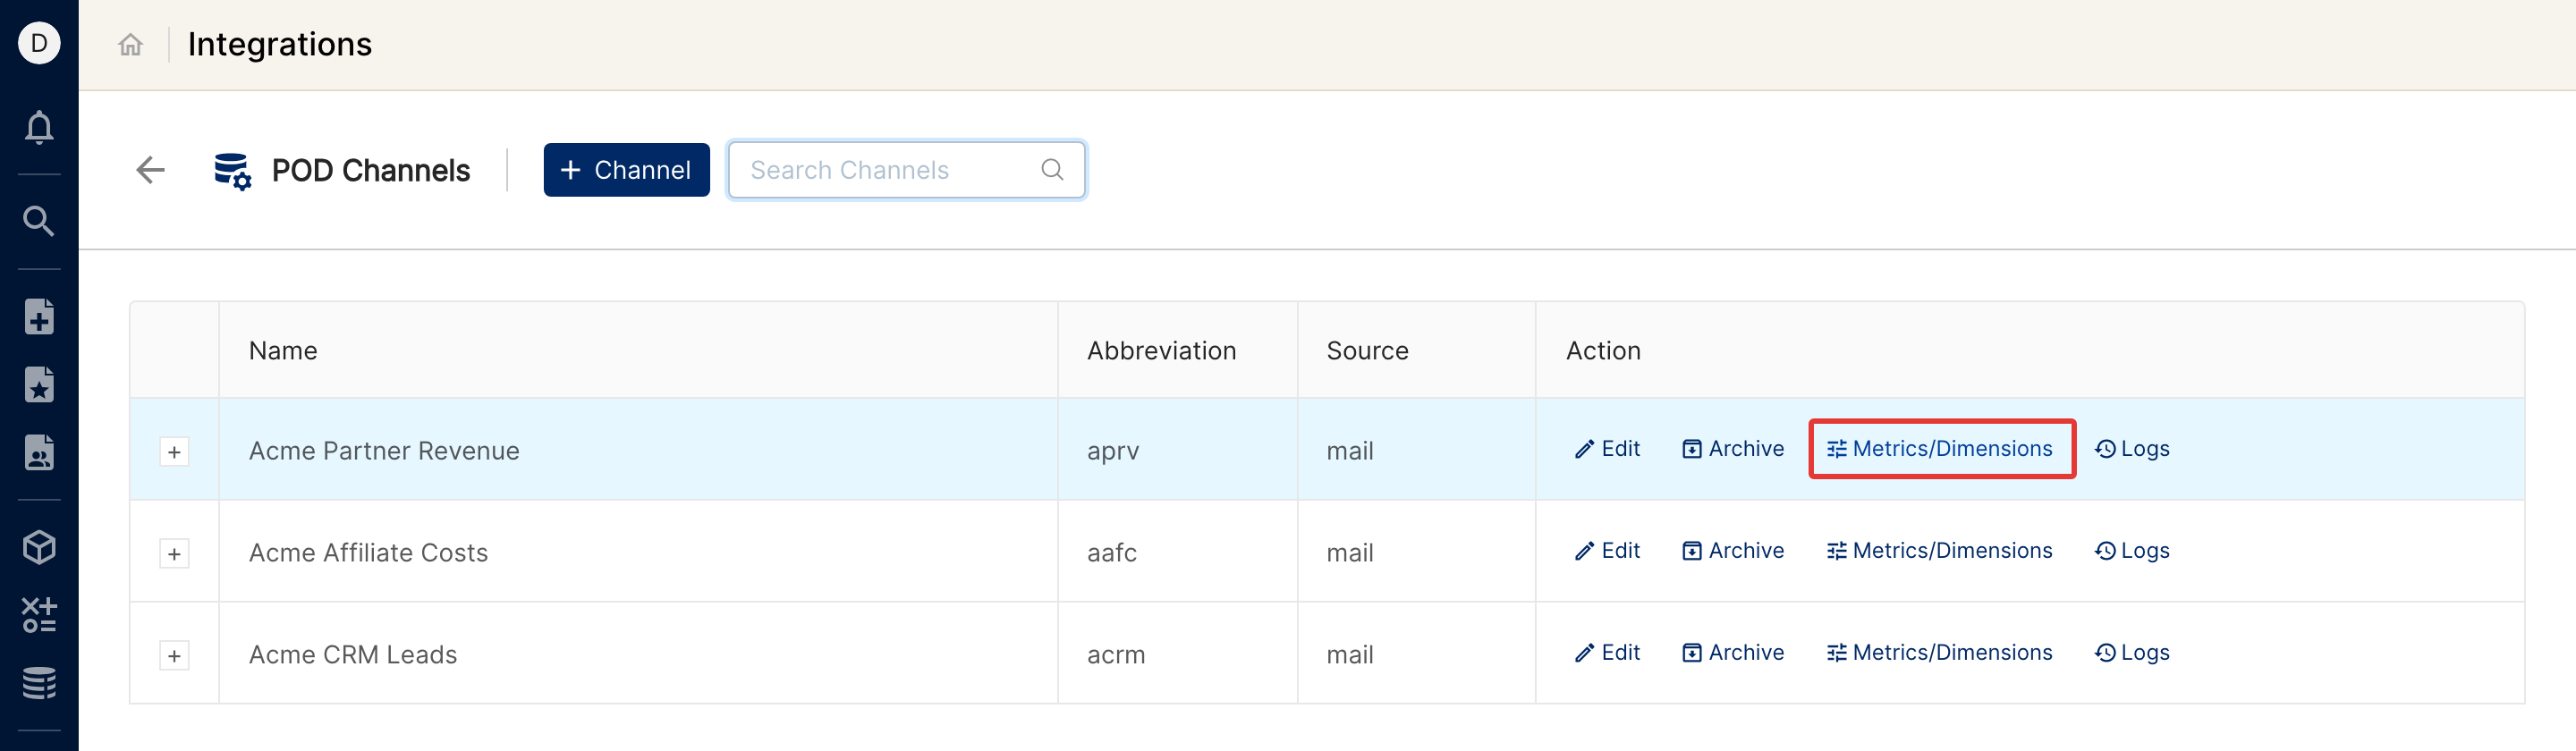This screenshot has width=2576, height=751.
Task: View Logs for Acme Affiliate Costs
Action: 2132,551
